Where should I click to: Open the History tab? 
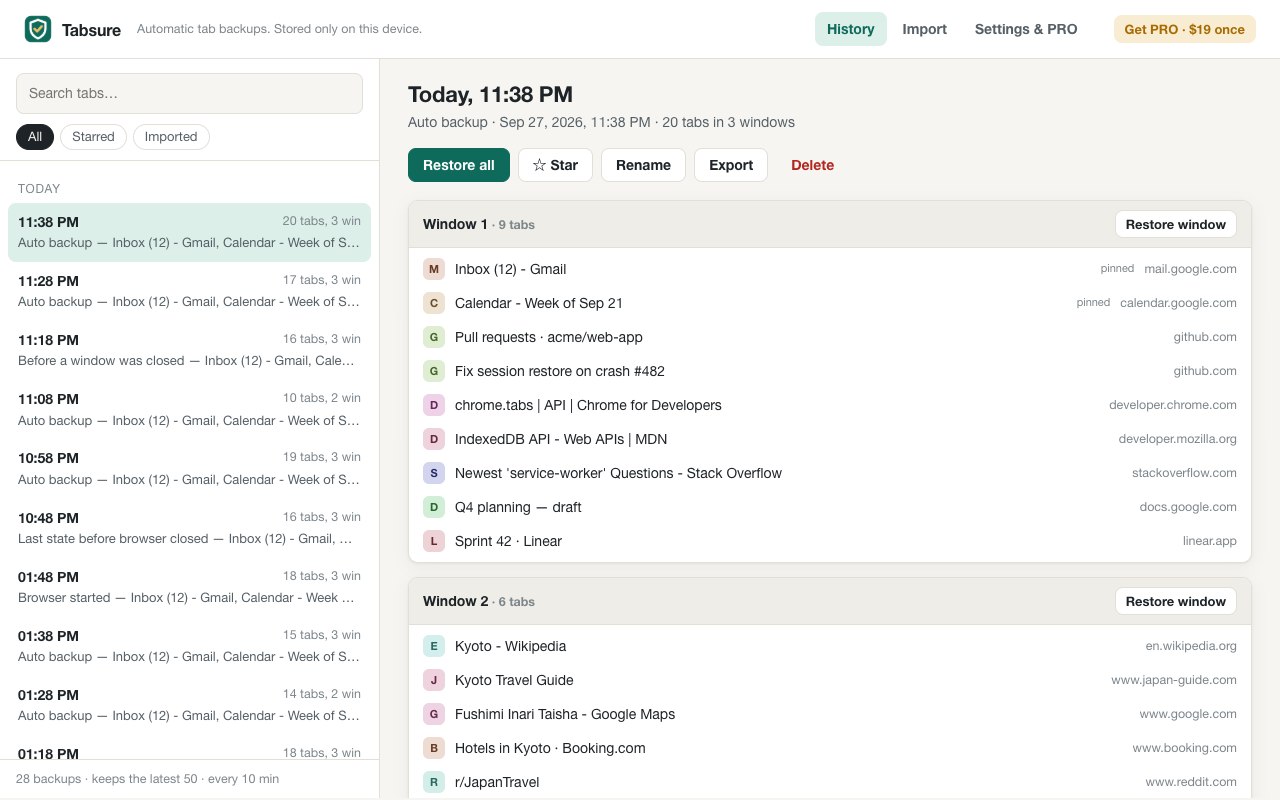(x=851, y=29)
